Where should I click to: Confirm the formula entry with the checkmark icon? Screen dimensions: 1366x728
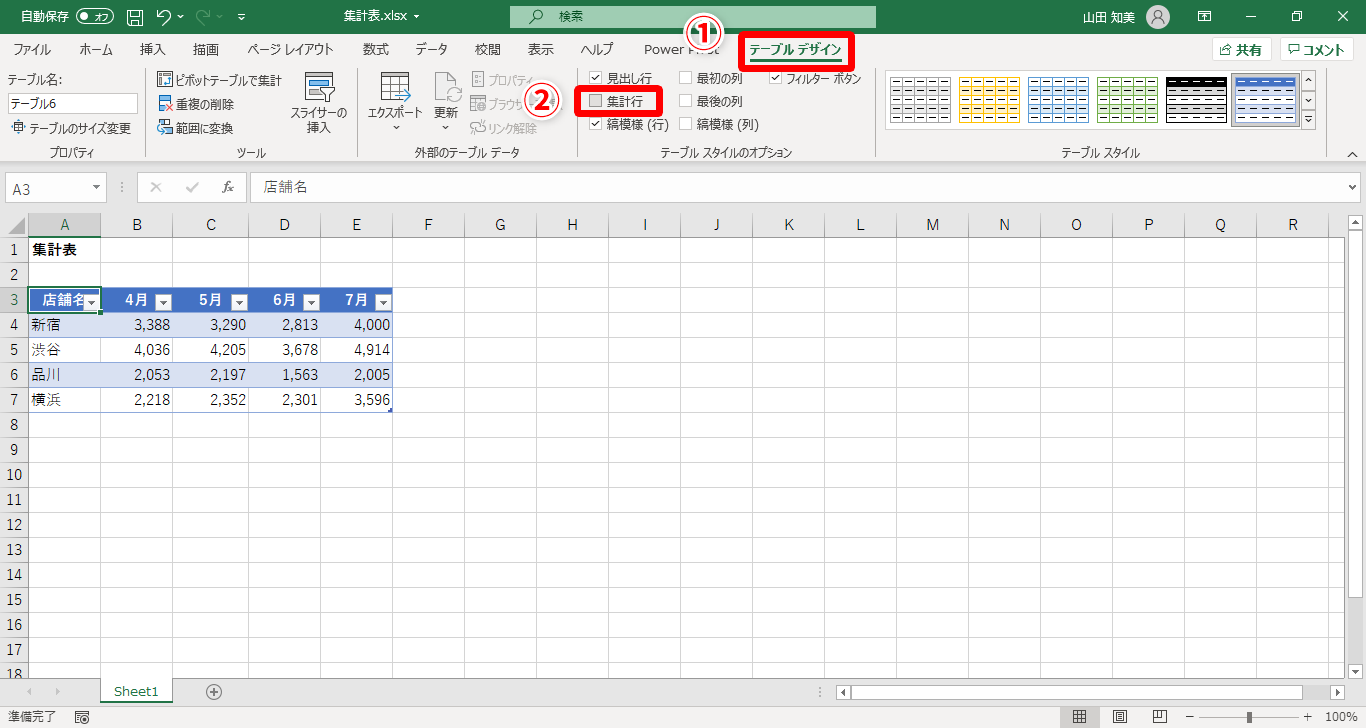(x=192, y=187)
